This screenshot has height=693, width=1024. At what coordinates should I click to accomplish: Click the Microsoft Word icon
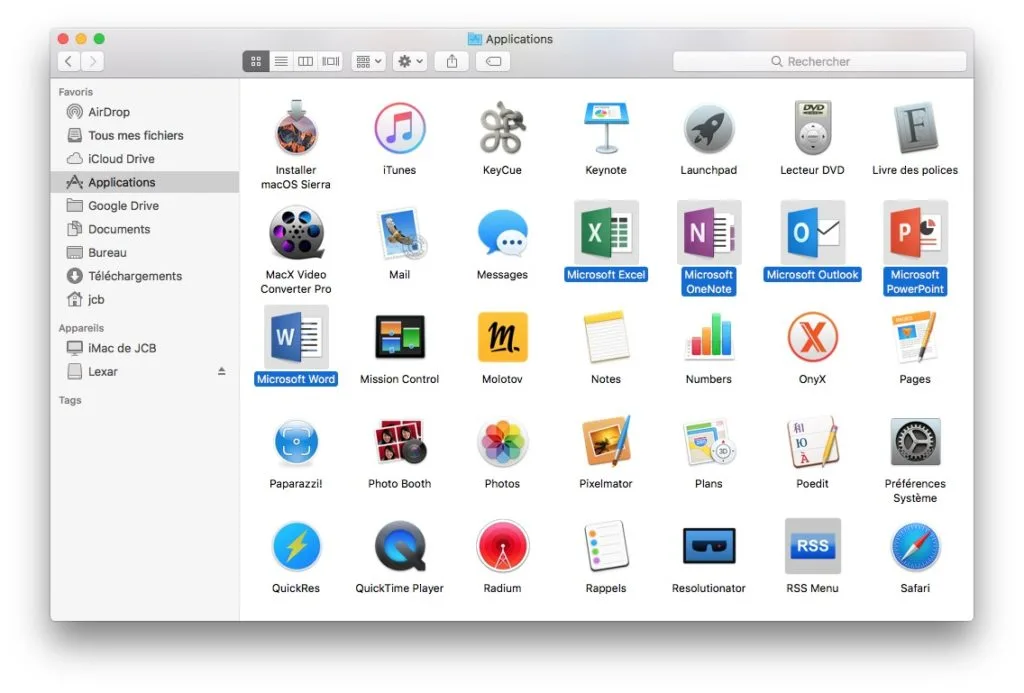(x=296, y=337)
